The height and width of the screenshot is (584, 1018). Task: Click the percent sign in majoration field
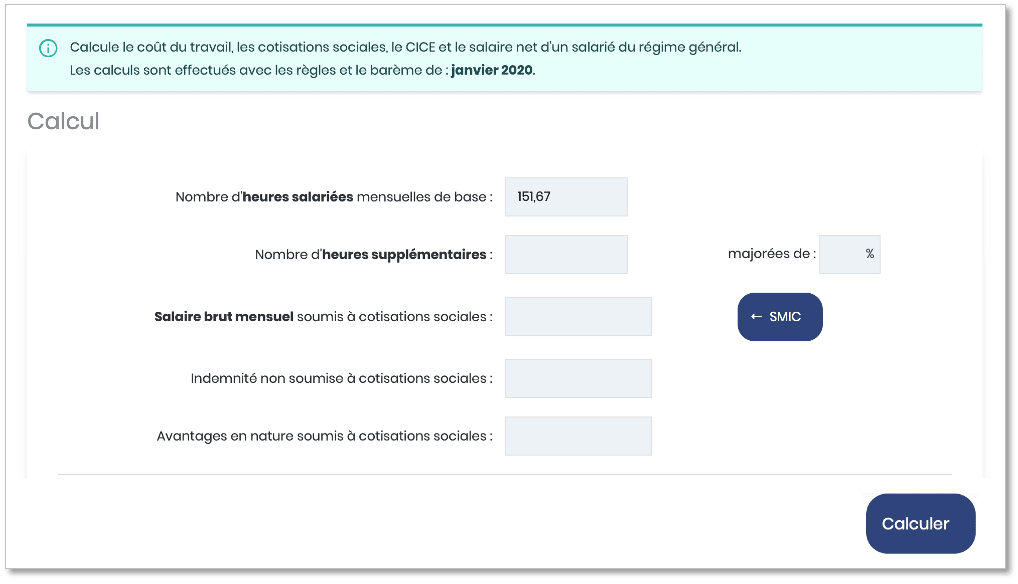[870, 254]
